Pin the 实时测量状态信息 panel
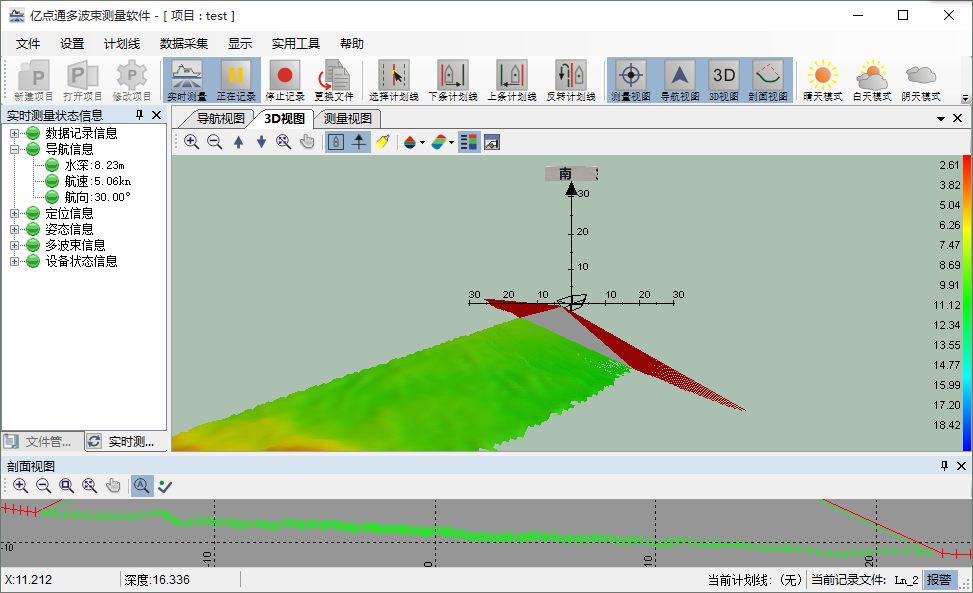 [139, 115]
